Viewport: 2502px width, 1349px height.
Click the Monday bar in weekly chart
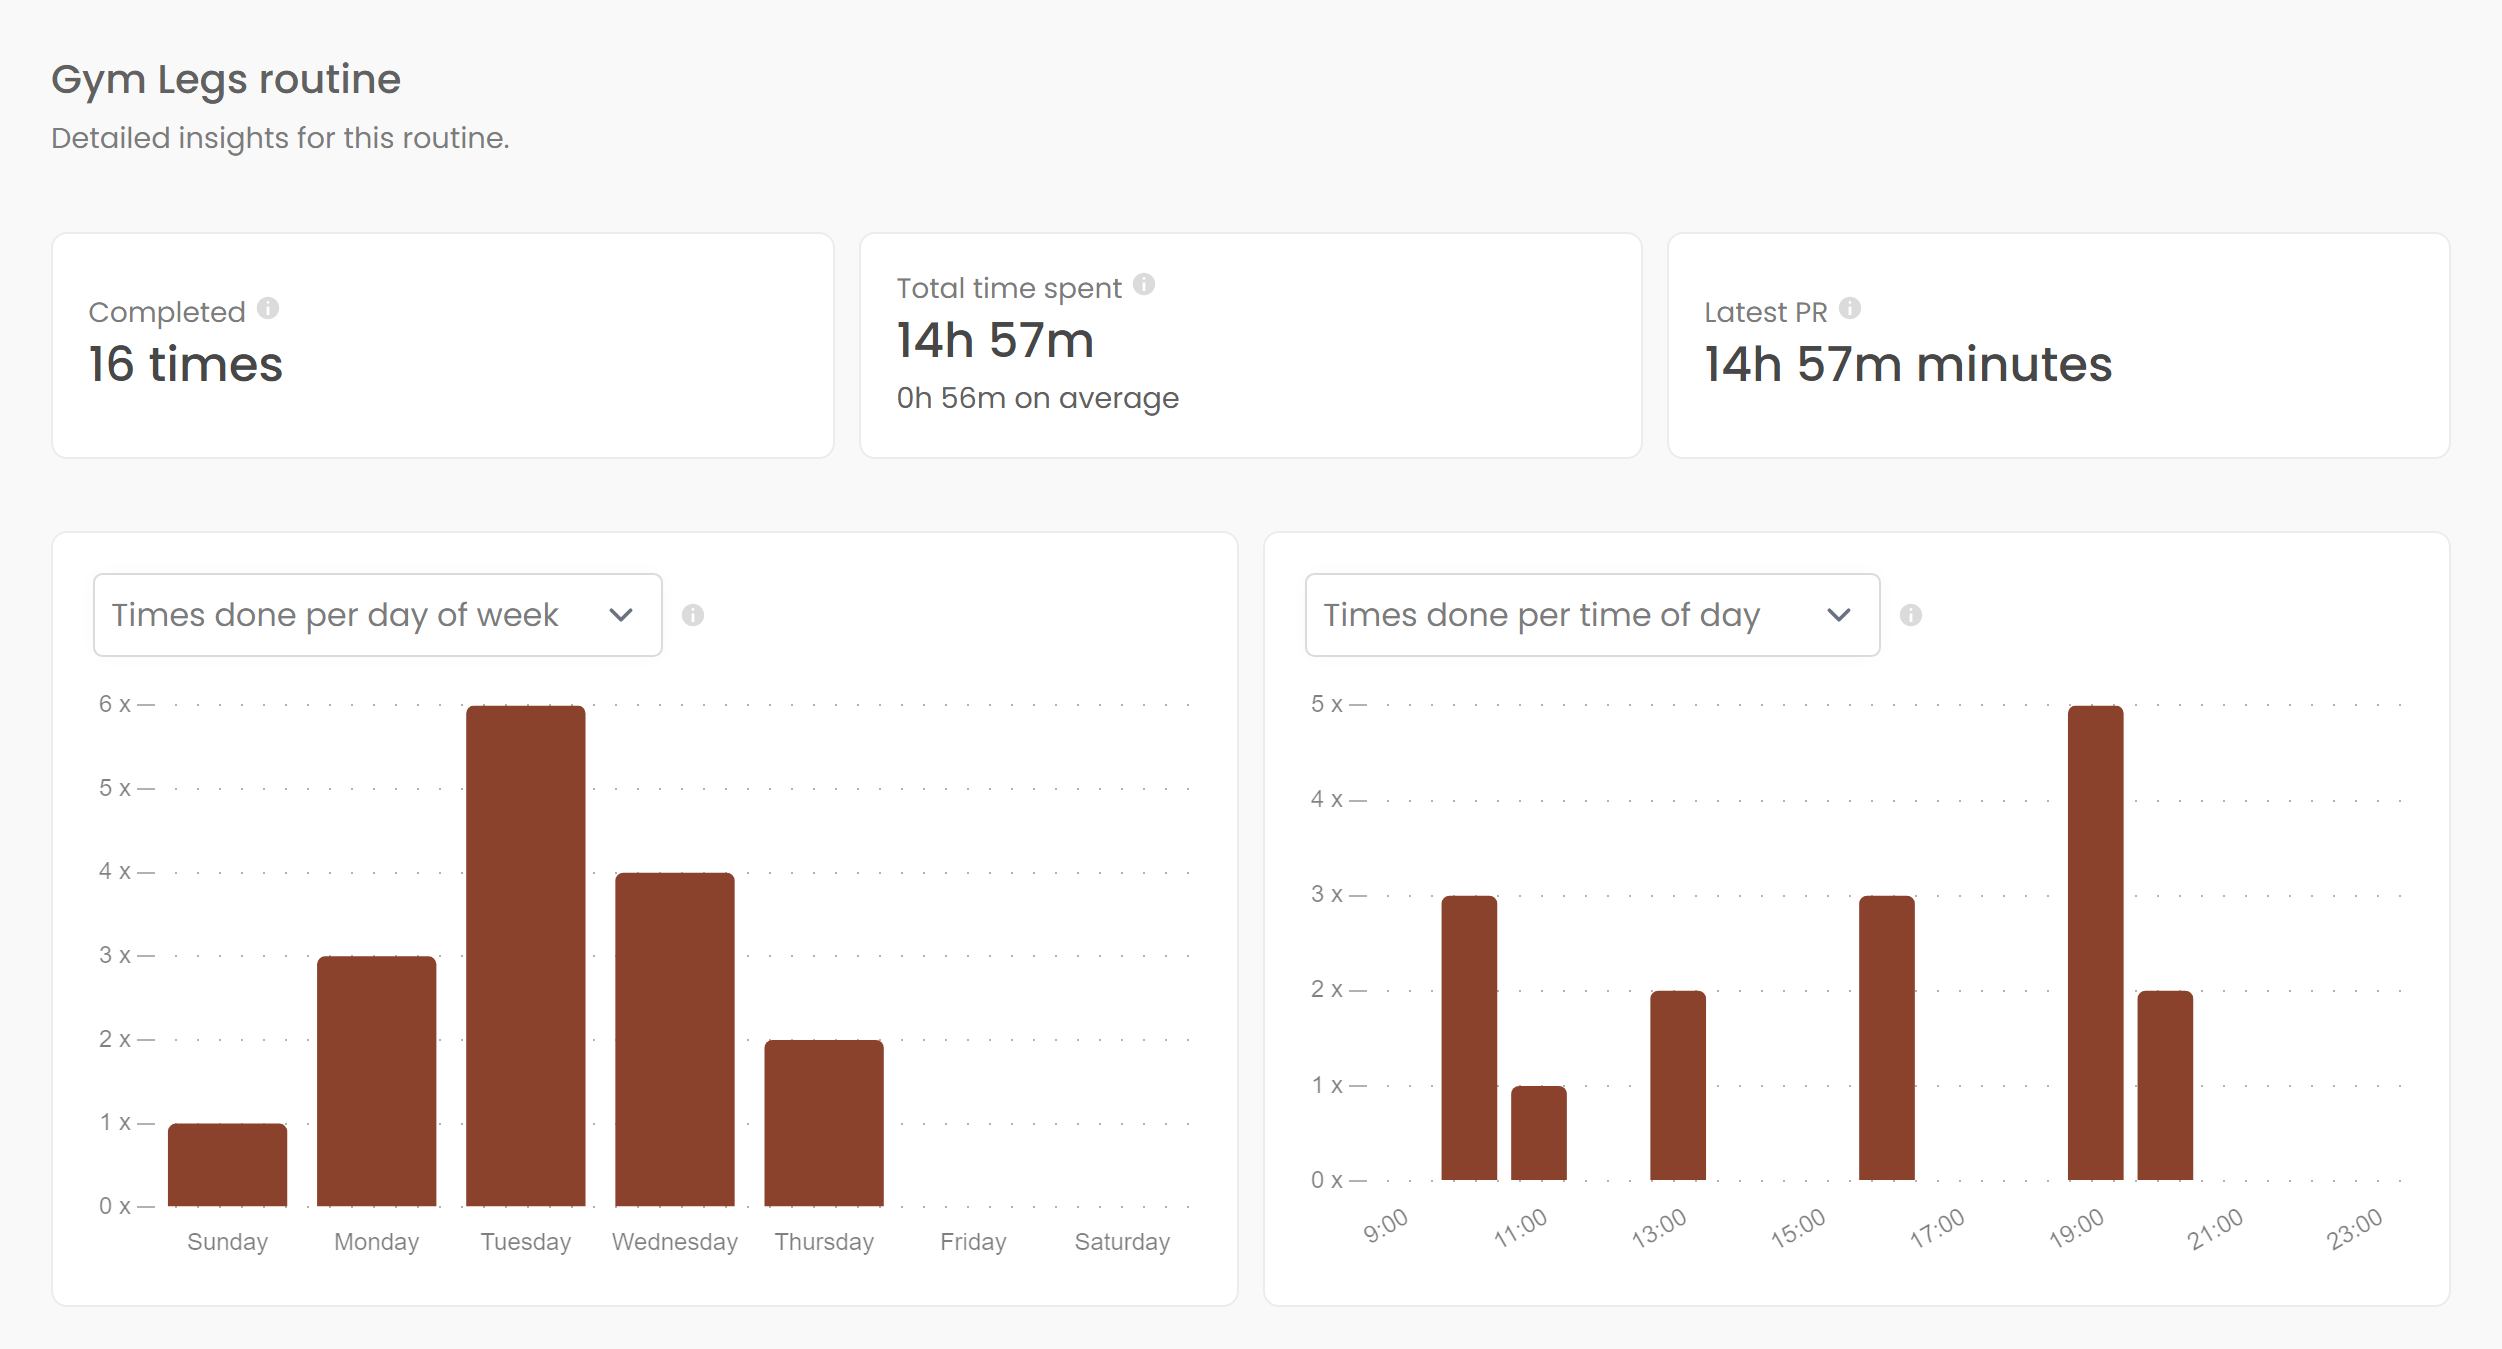point(376,1080)
